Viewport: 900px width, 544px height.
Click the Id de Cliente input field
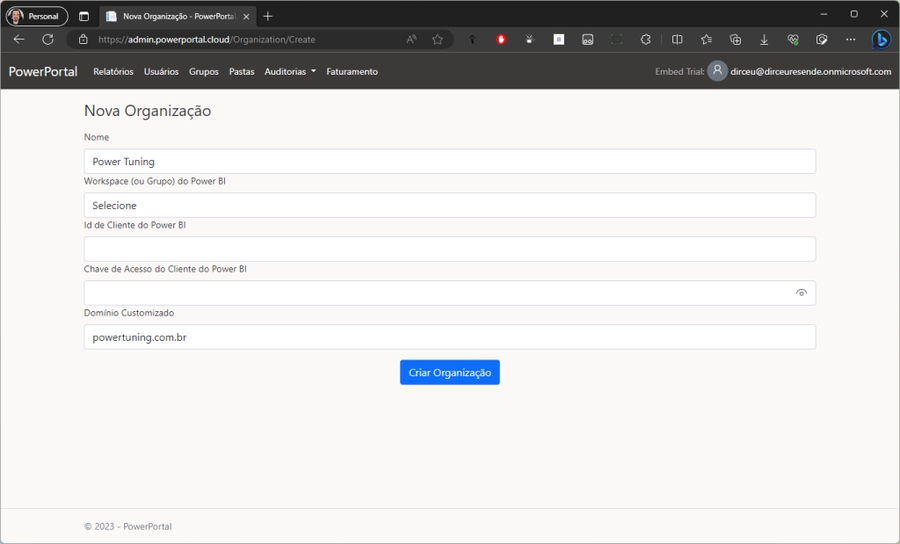coord(449,249)
